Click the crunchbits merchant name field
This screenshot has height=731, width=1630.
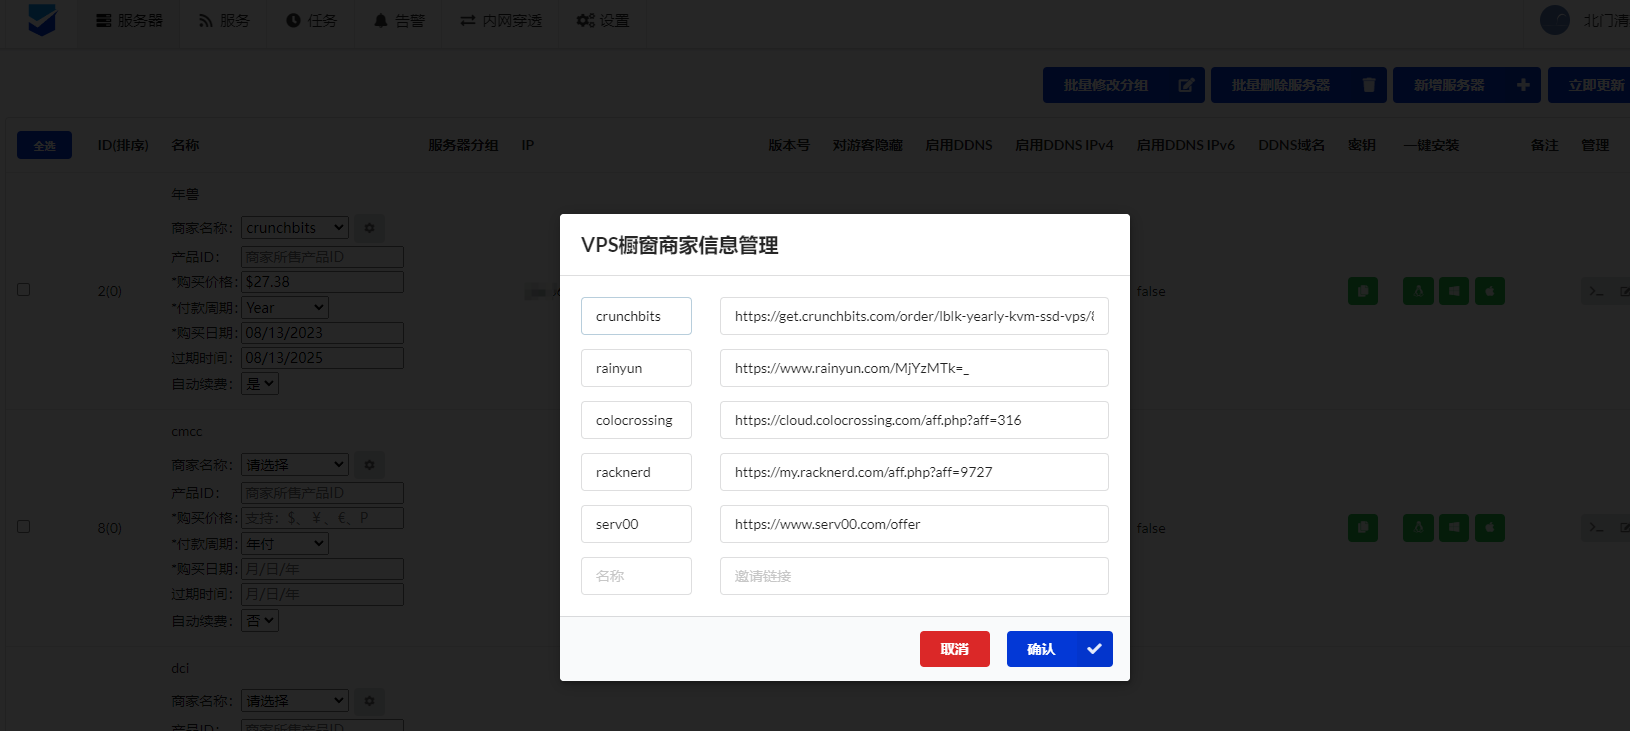click(636, 316)
